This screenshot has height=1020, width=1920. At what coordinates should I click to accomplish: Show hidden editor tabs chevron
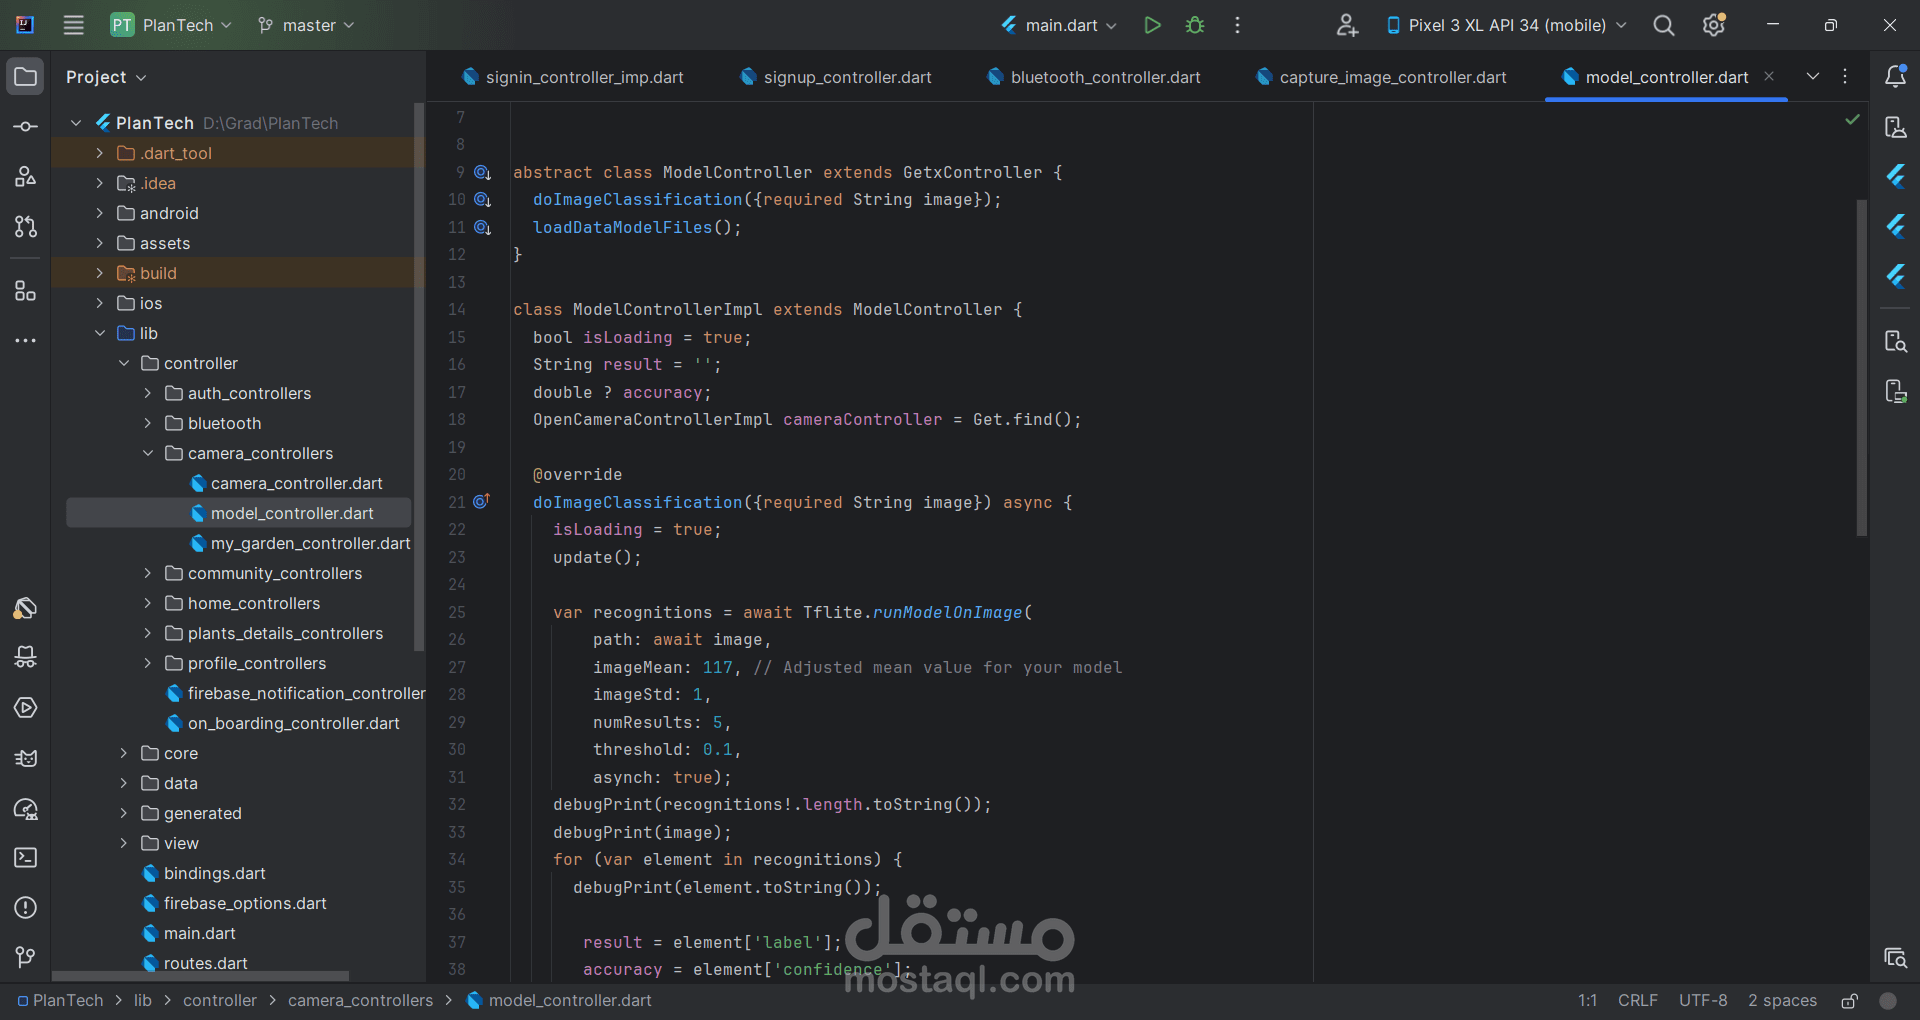[1812, 76]
